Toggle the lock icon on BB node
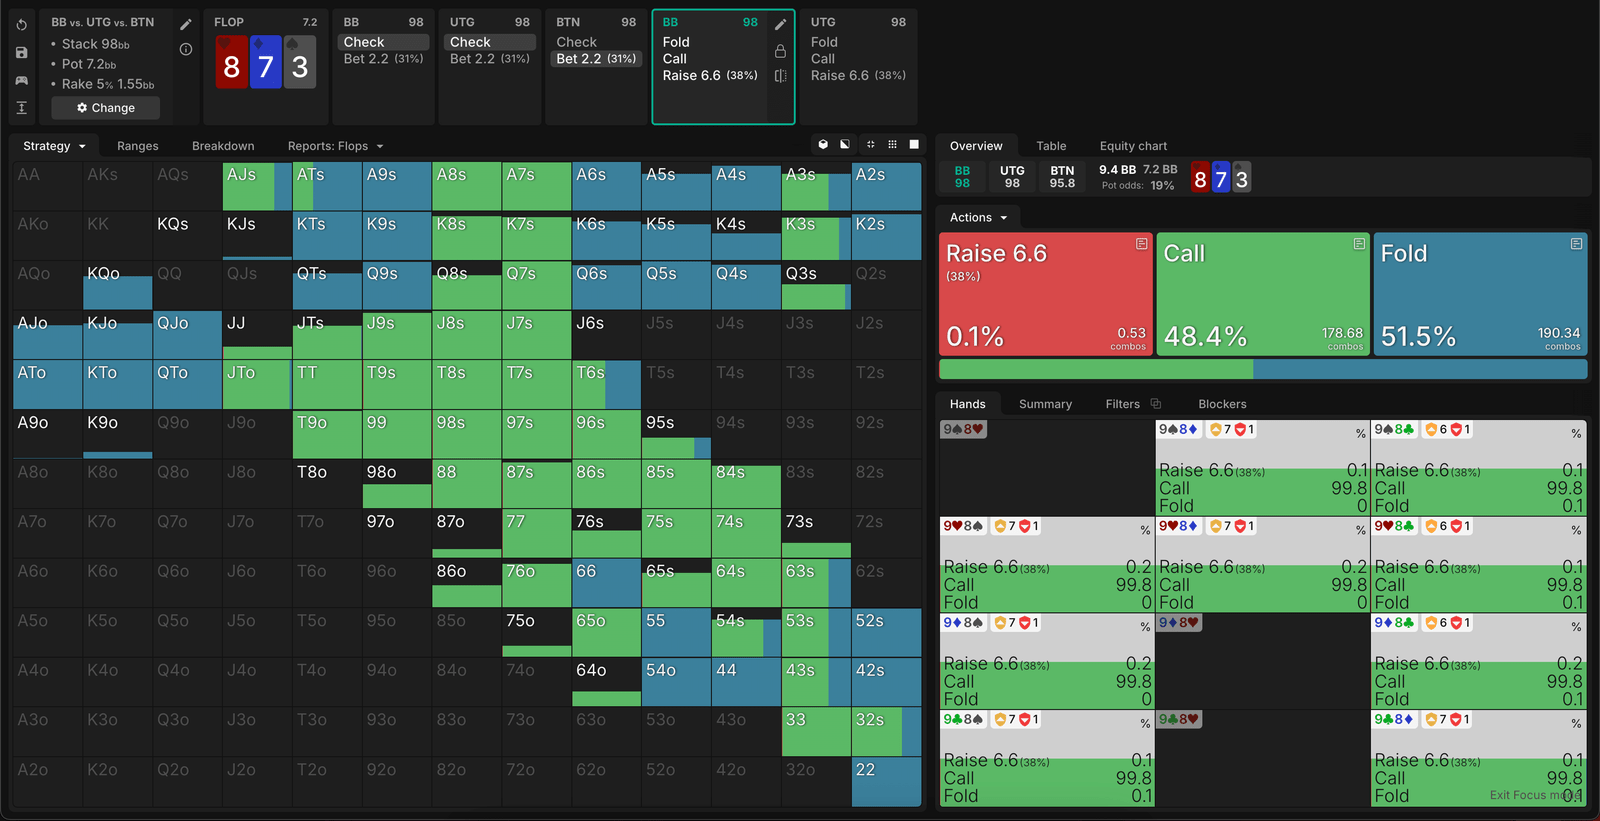 click(x=780, y=51)
